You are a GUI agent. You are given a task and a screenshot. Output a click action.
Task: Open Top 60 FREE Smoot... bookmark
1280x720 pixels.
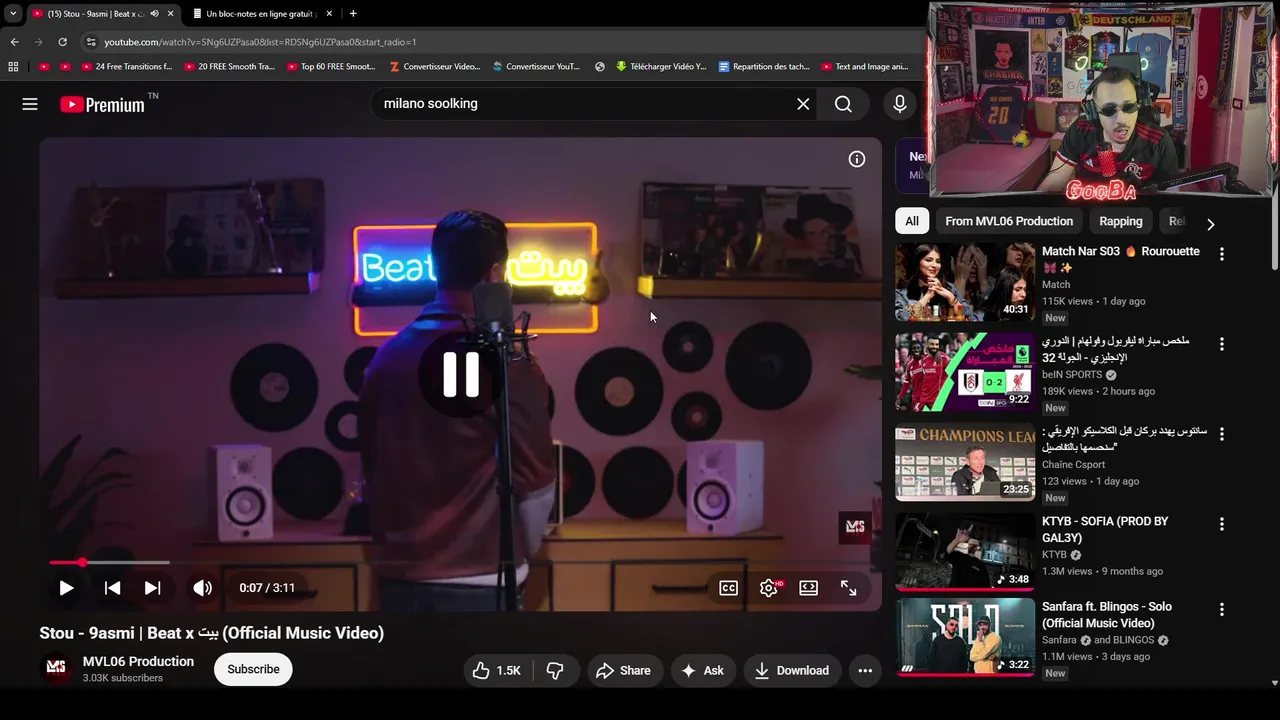coord(331,67)
